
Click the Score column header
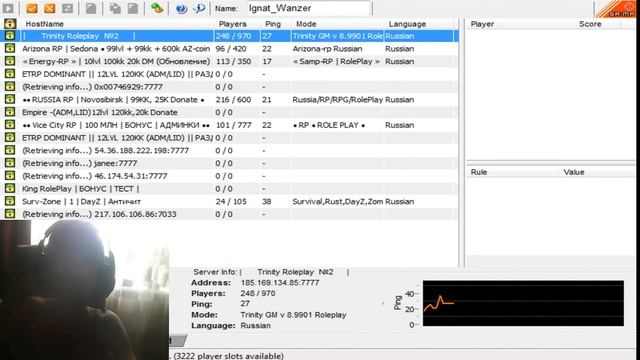pyautogui.click(x=590, y=24)
